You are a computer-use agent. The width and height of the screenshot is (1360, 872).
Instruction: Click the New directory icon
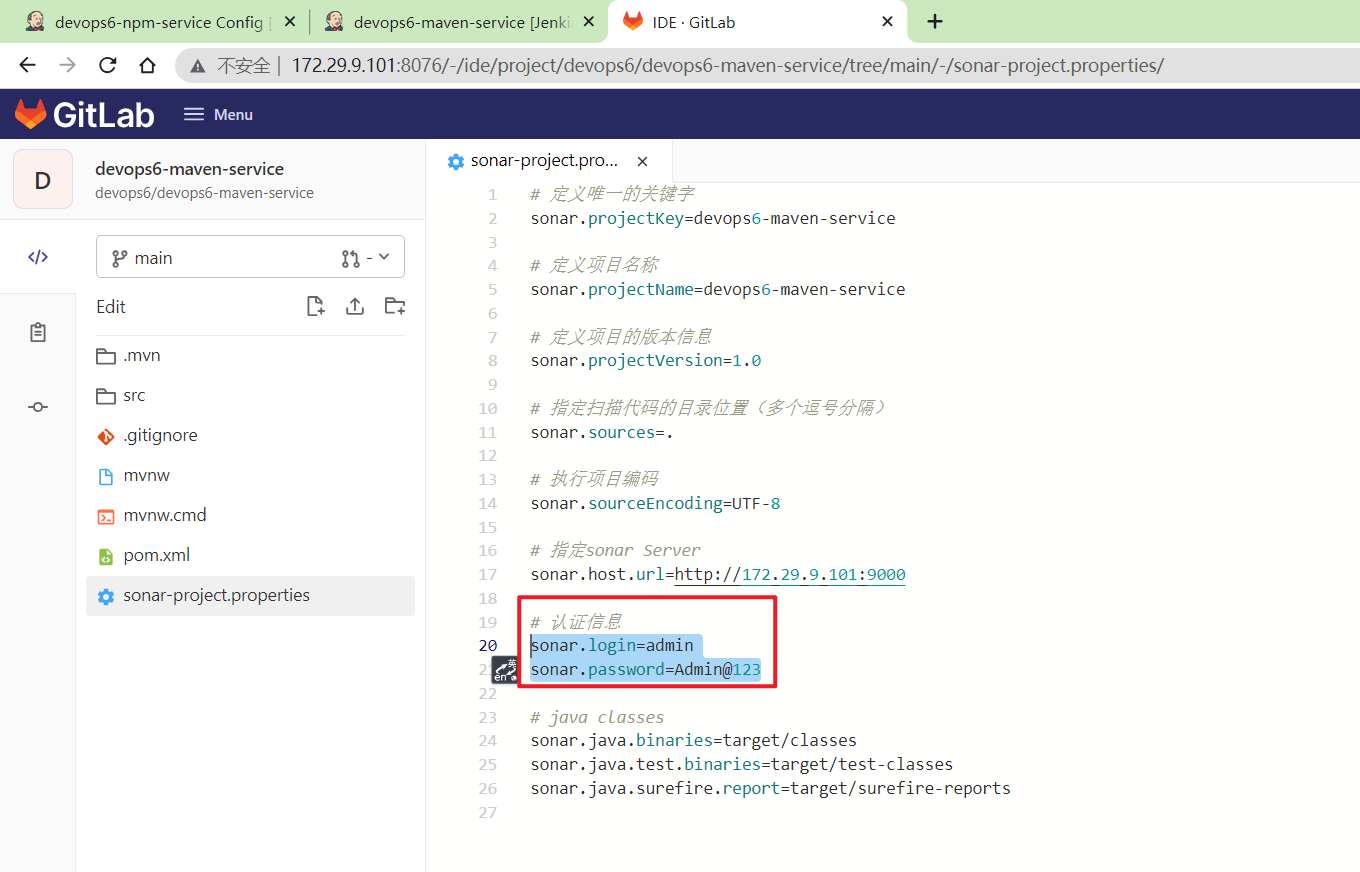coord(395,306)
